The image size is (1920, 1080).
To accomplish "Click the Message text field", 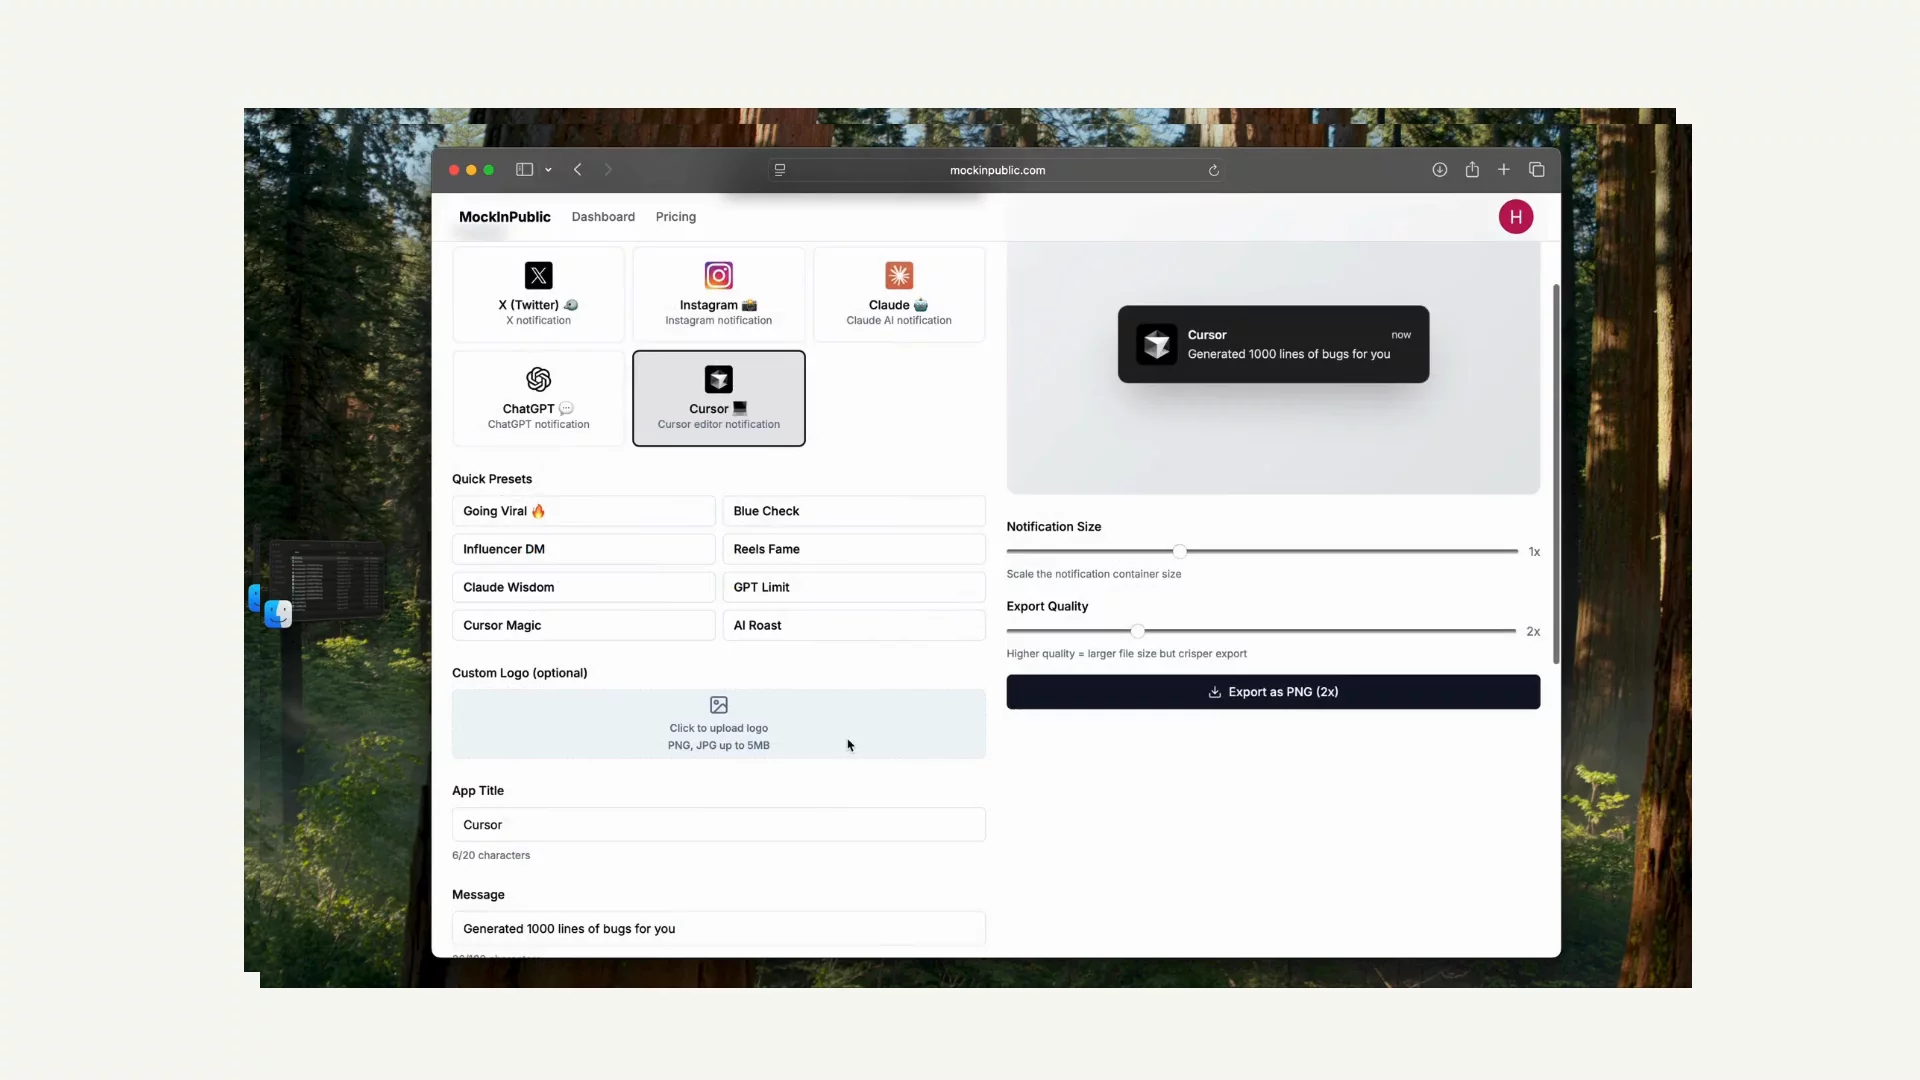I will pyautogui.click(x=718, y=928).
